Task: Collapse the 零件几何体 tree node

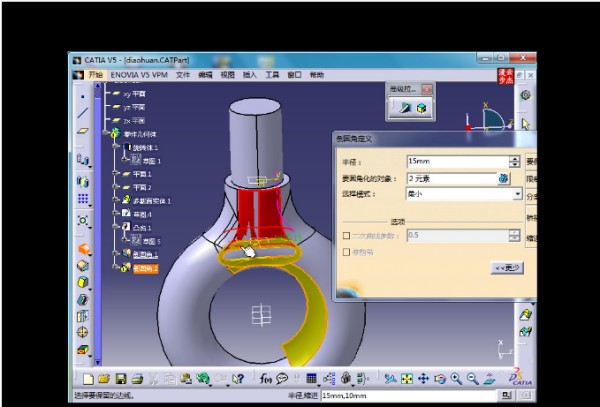Action: coord(106,133)
